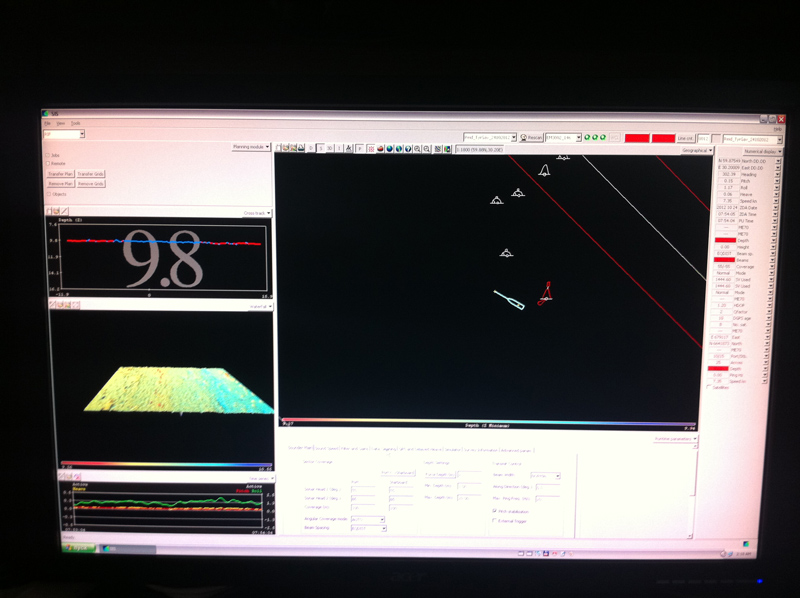The width and height of the screenshot is (800, 598).
Task: Click the red grid toolbar icon
Action: pos(371,149)
